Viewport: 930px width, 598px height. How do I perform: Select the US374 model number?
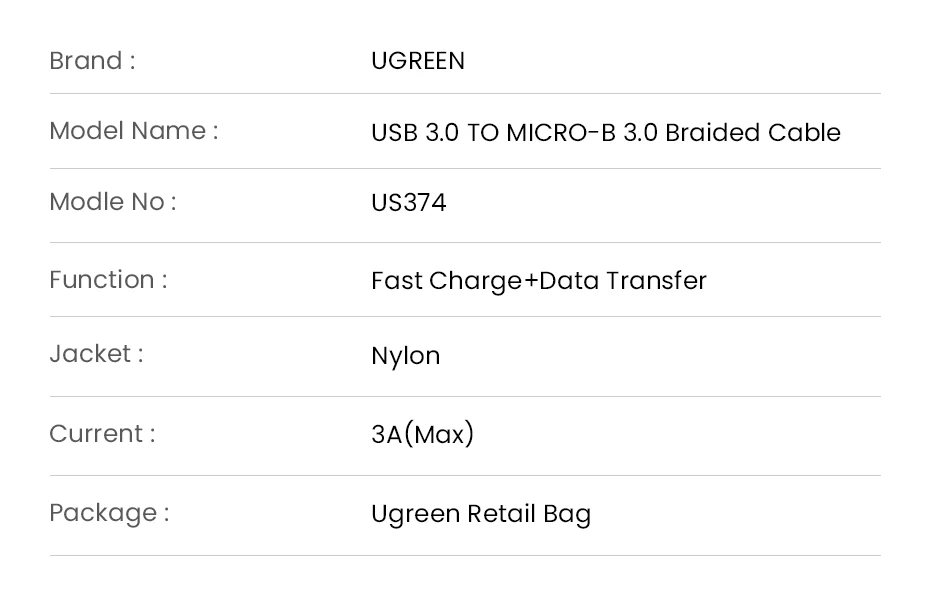[x=408, y=203]
